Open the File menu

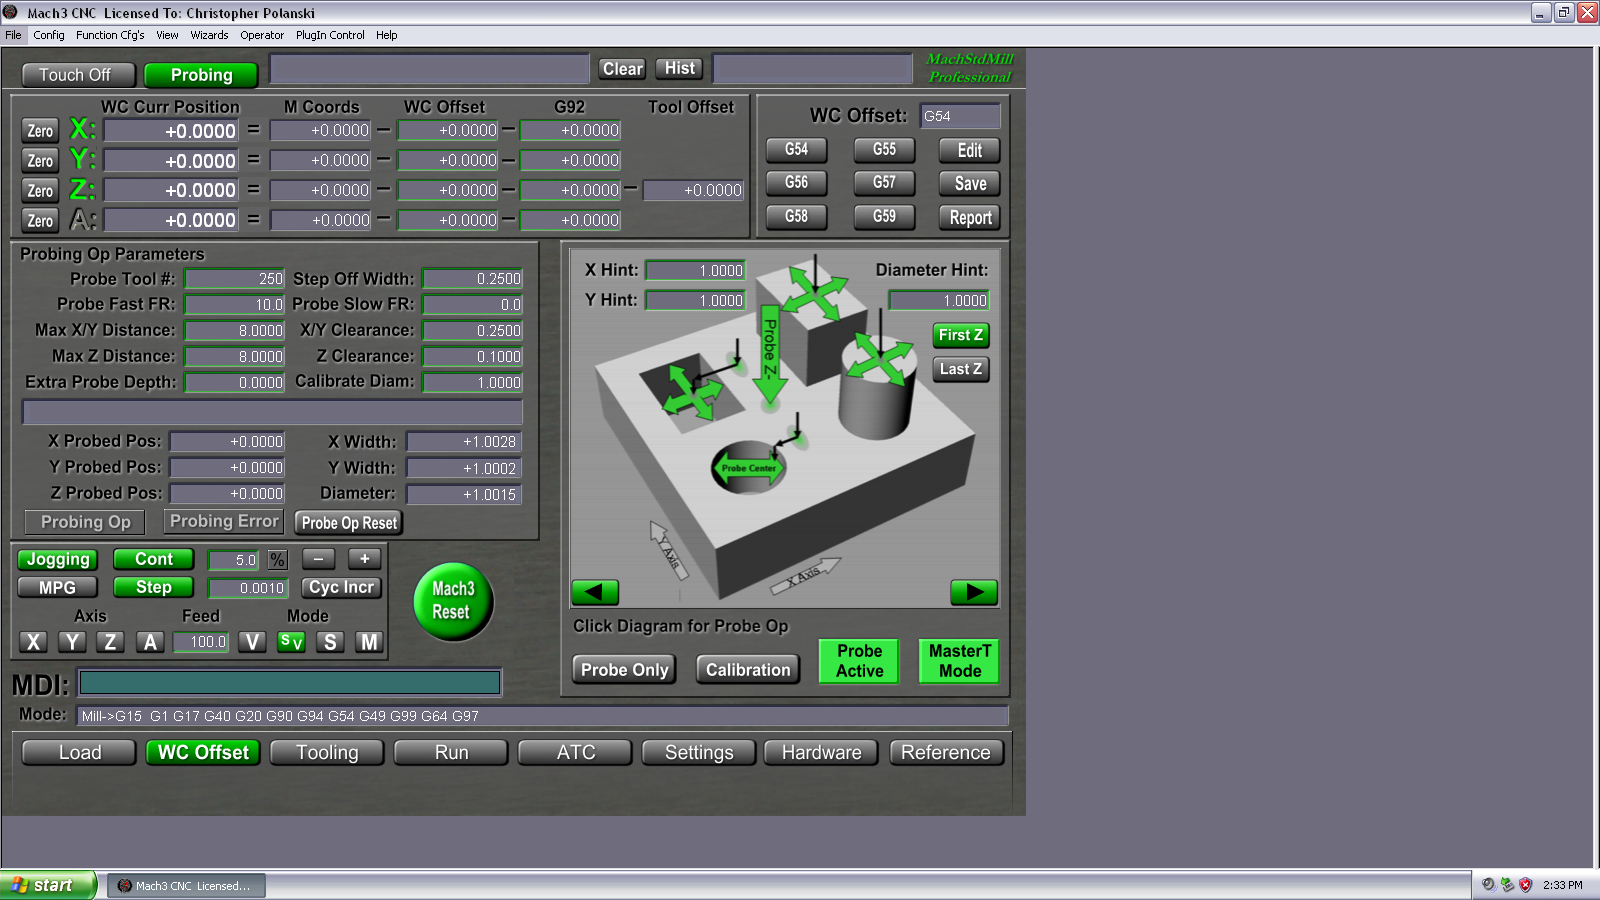(13, 35)
